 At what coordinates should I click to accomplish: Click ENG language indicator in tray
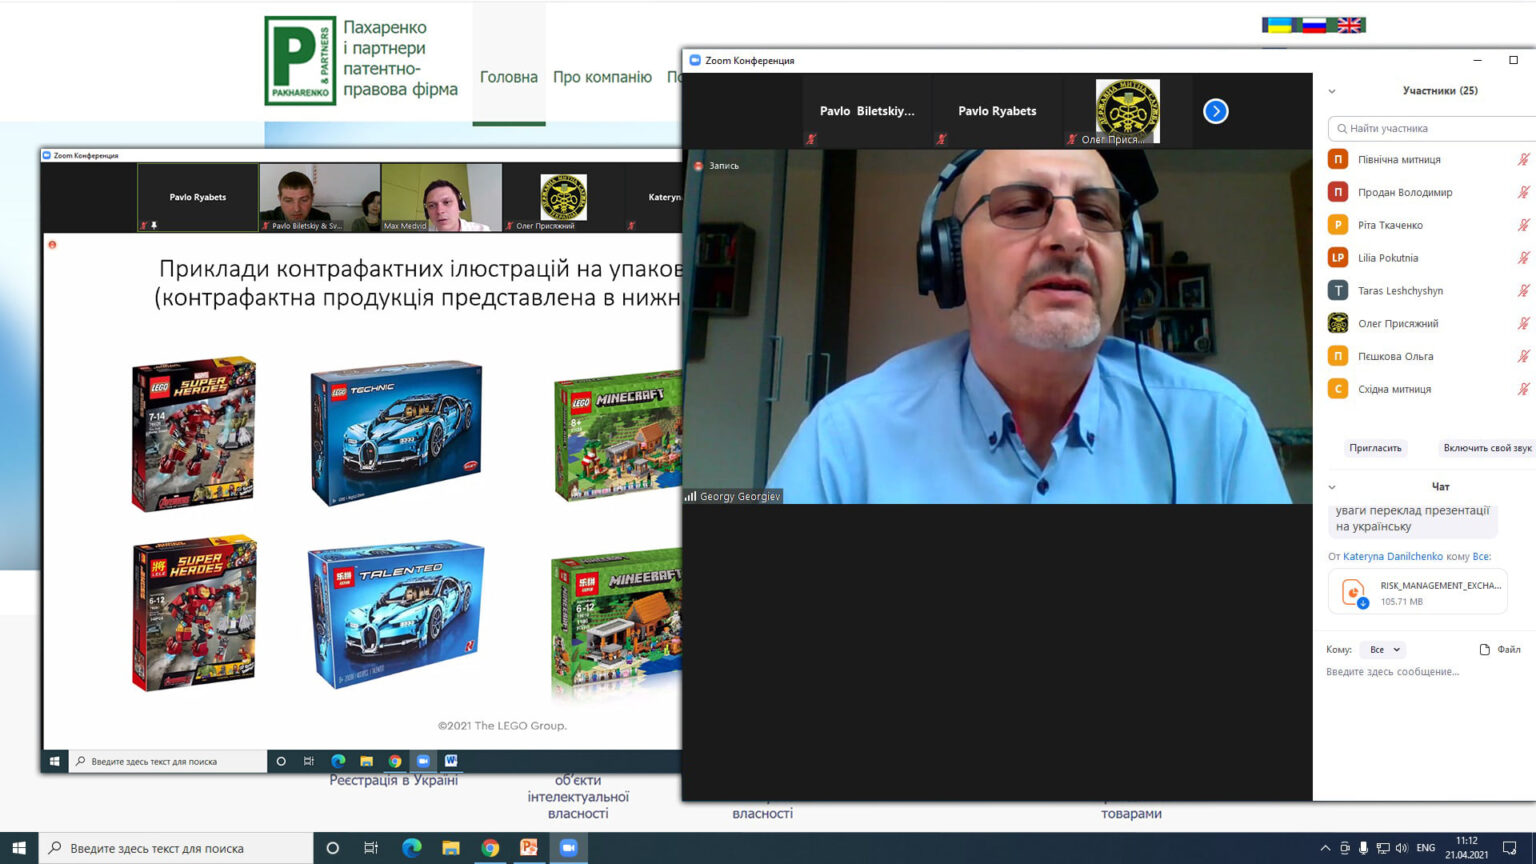click(1426, 848)
